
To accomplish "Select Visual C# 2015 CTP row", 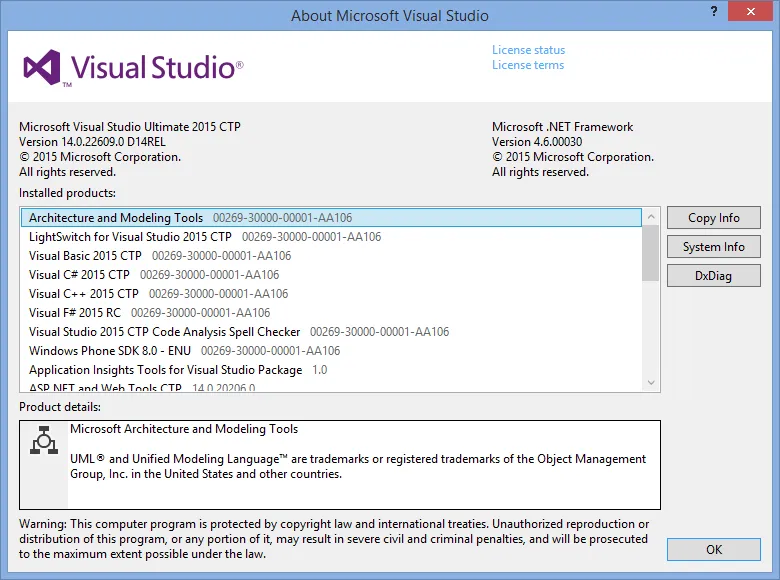I will pos(331,275).
